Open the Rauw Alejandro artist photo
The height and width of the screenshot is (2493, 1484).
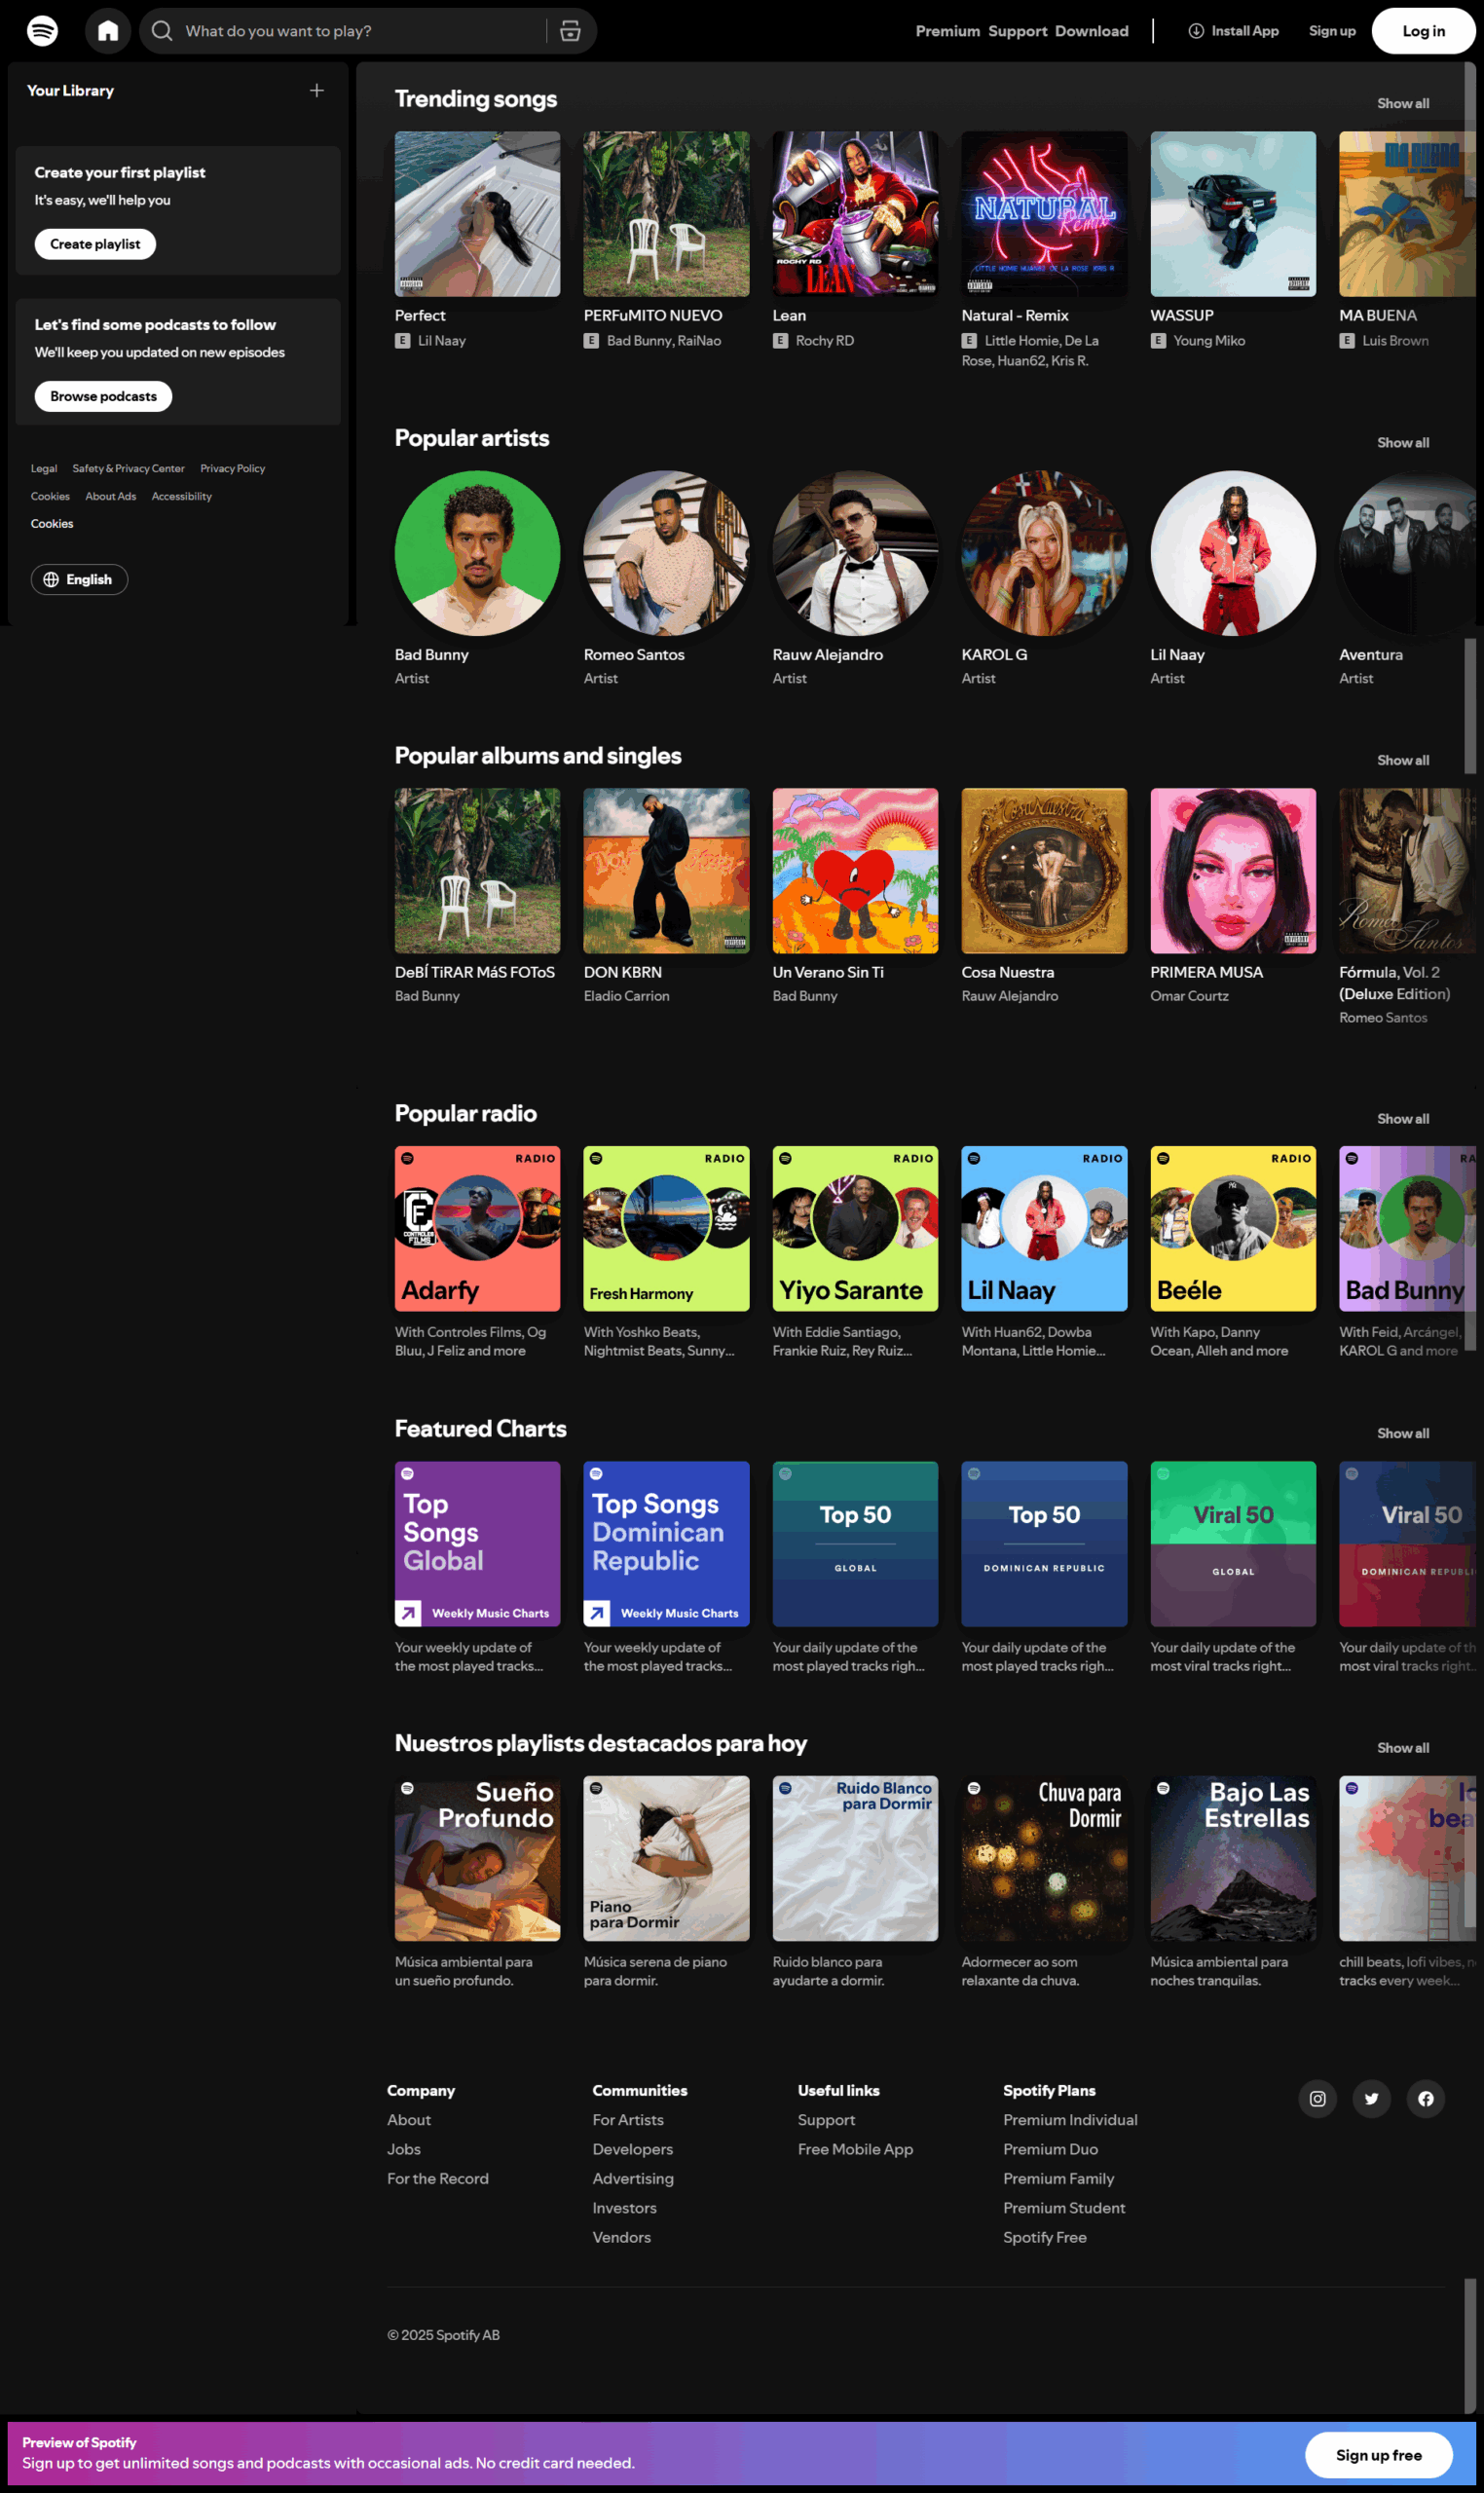click(855, 553)
